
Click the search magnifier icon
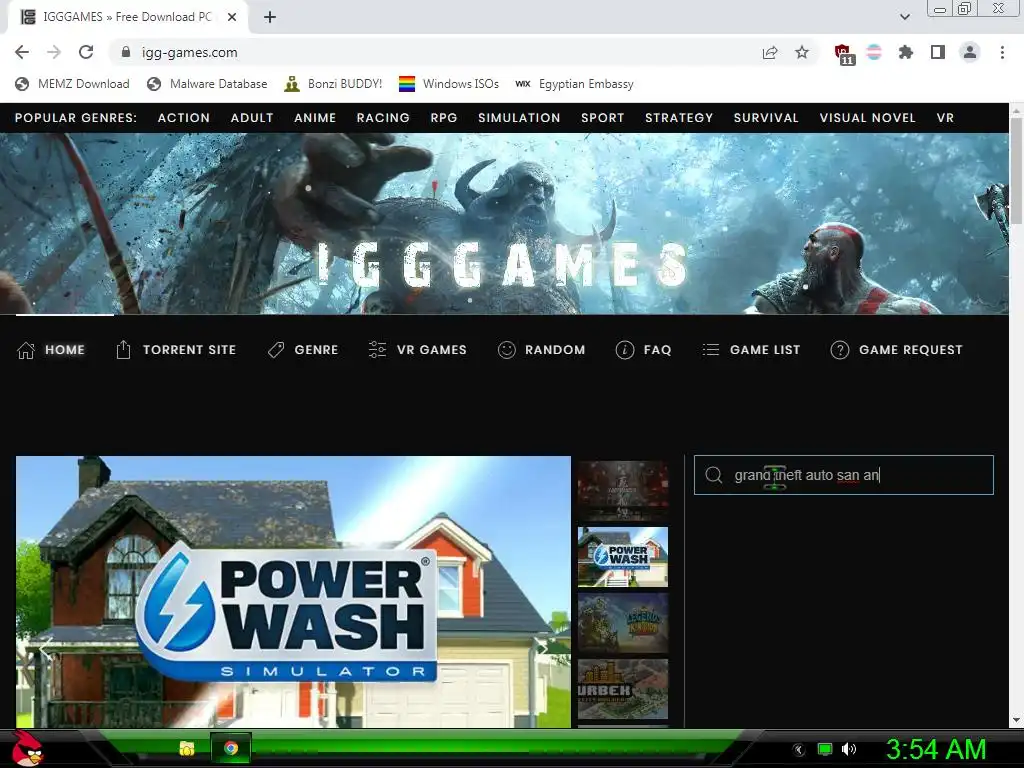714,475
